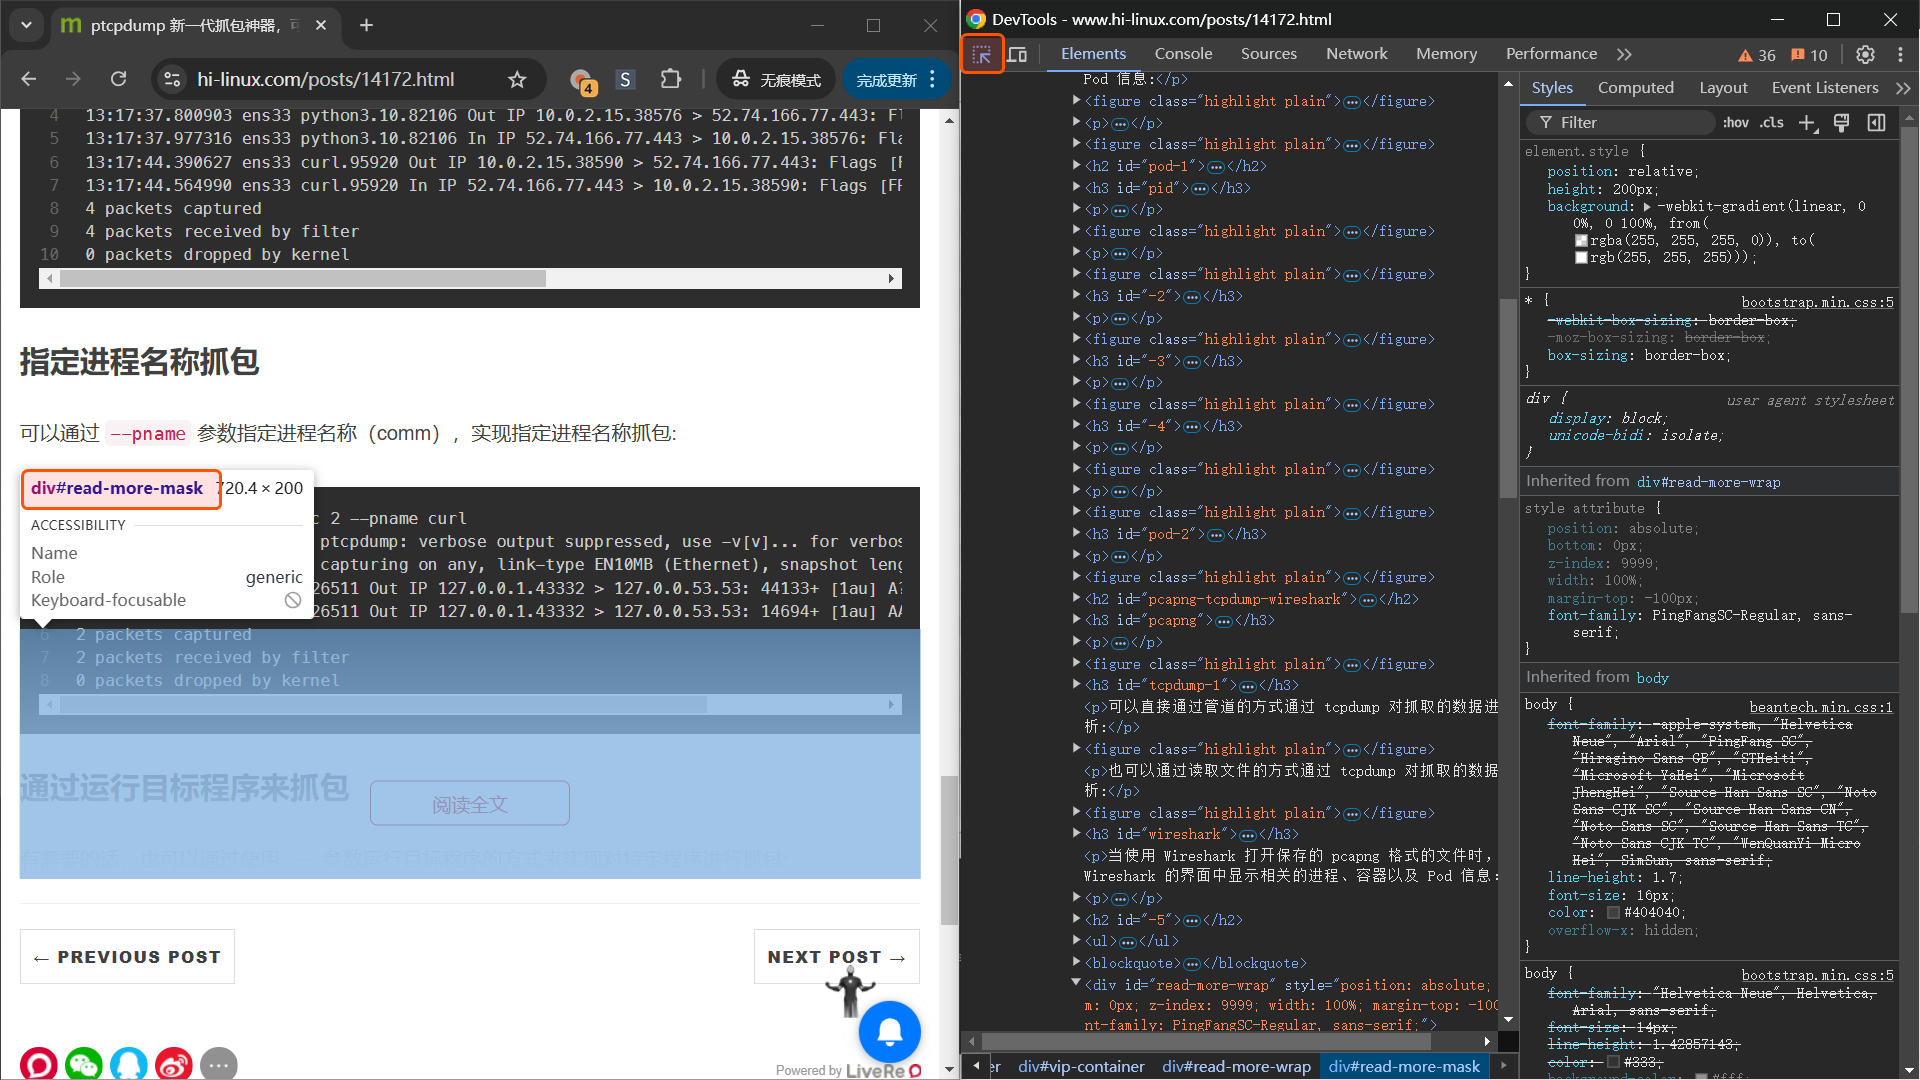Screen dimensions: 1920x1080
Task: Bookmark page with star icon
Action: coord(516,79)
